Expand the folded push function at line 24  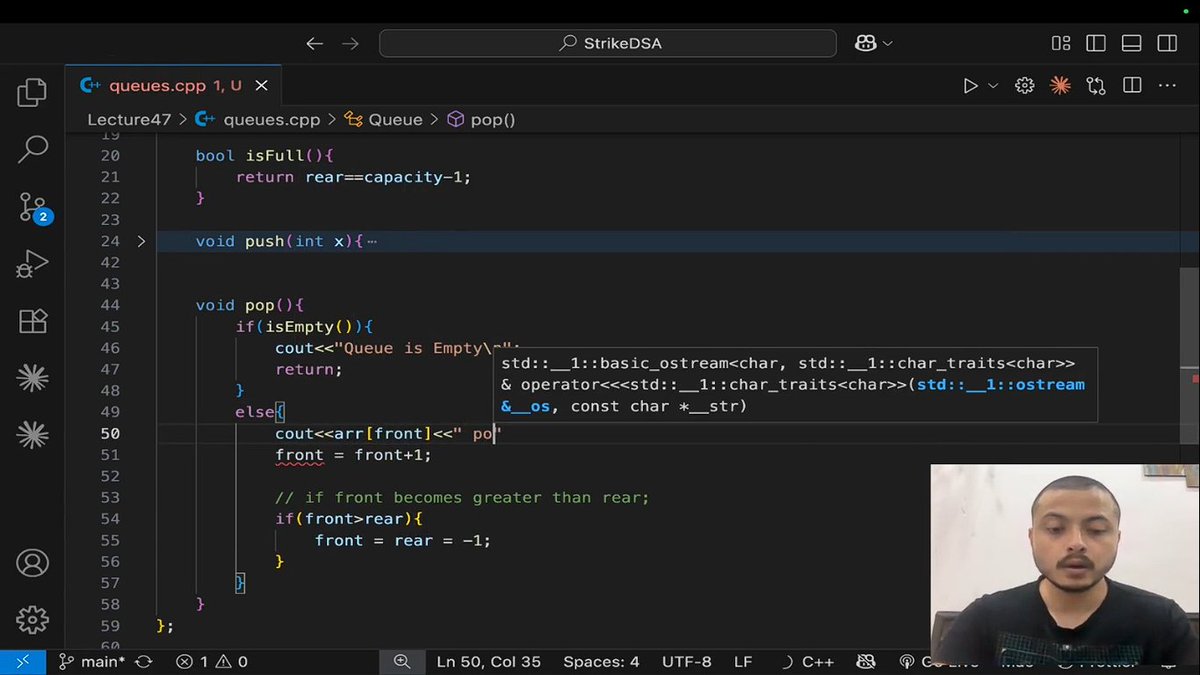click(x=141, y=241)
